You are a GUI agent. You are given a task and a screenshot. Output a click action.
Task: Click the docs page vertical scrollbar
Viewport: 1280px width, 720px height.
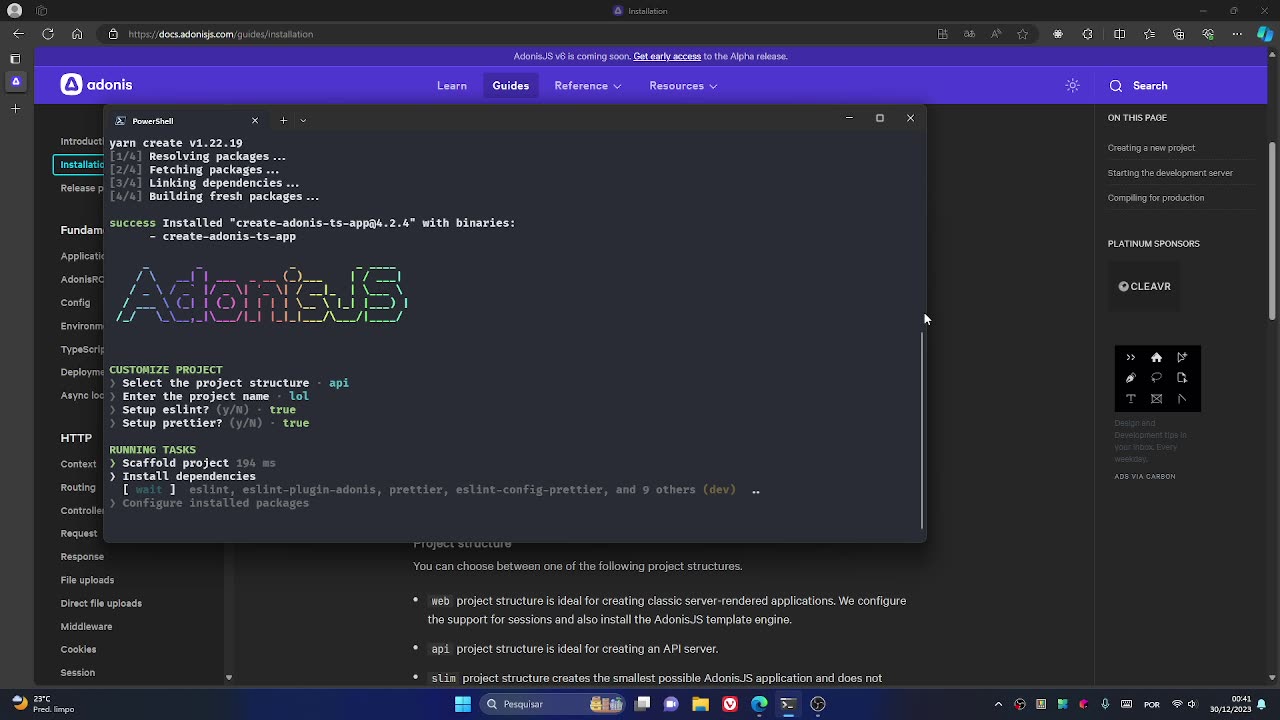[1272, 230]
